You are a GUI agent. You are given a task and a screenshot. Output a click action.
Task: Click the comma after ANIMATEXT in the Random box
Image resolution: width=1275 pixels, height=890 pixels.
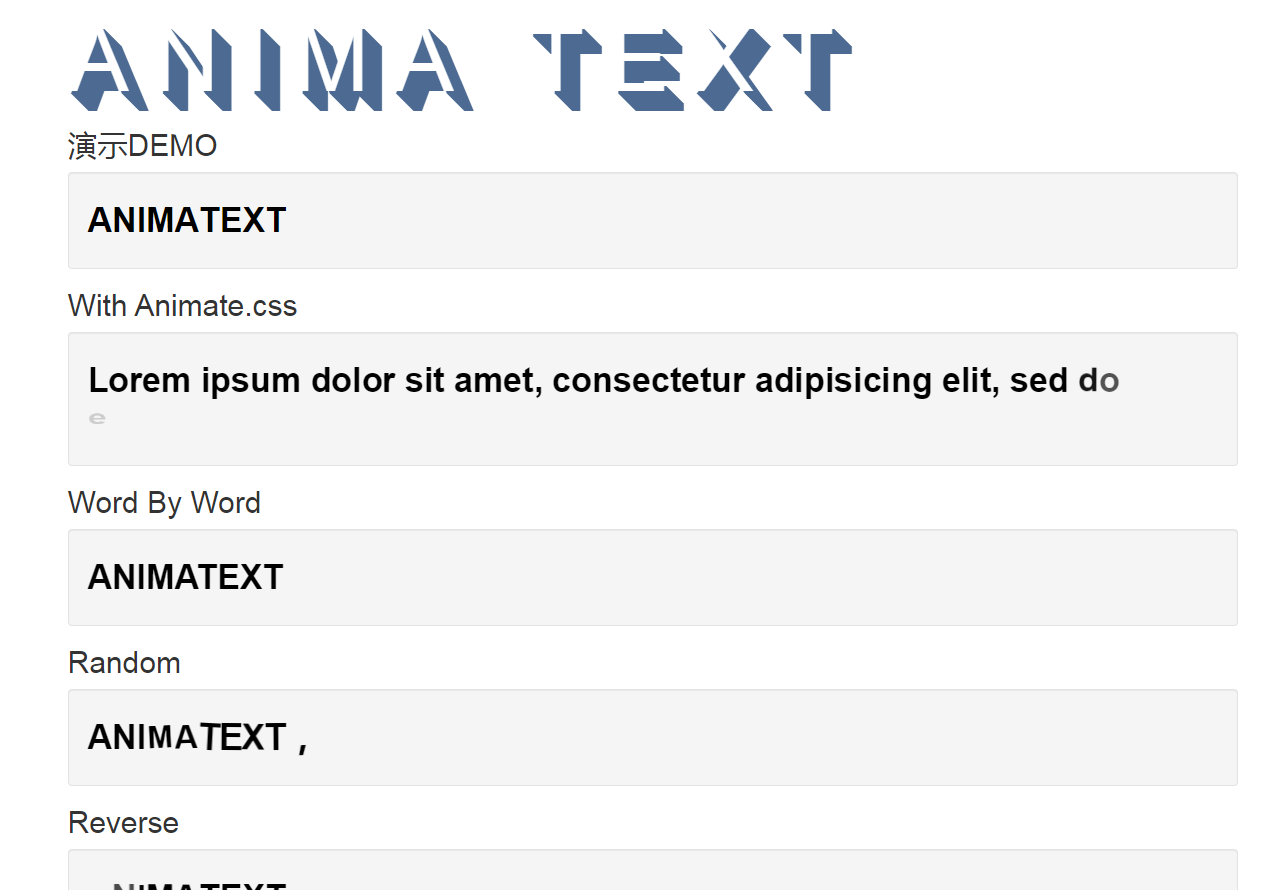pyautogui.click(x=303, y=745)
